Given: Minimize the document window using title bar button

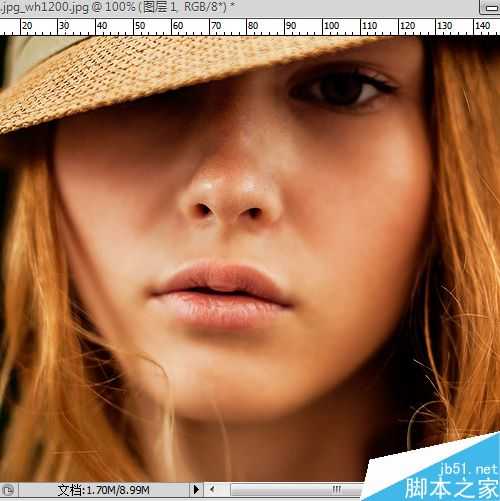Looking at the screenshot, I should pos(490,8).
